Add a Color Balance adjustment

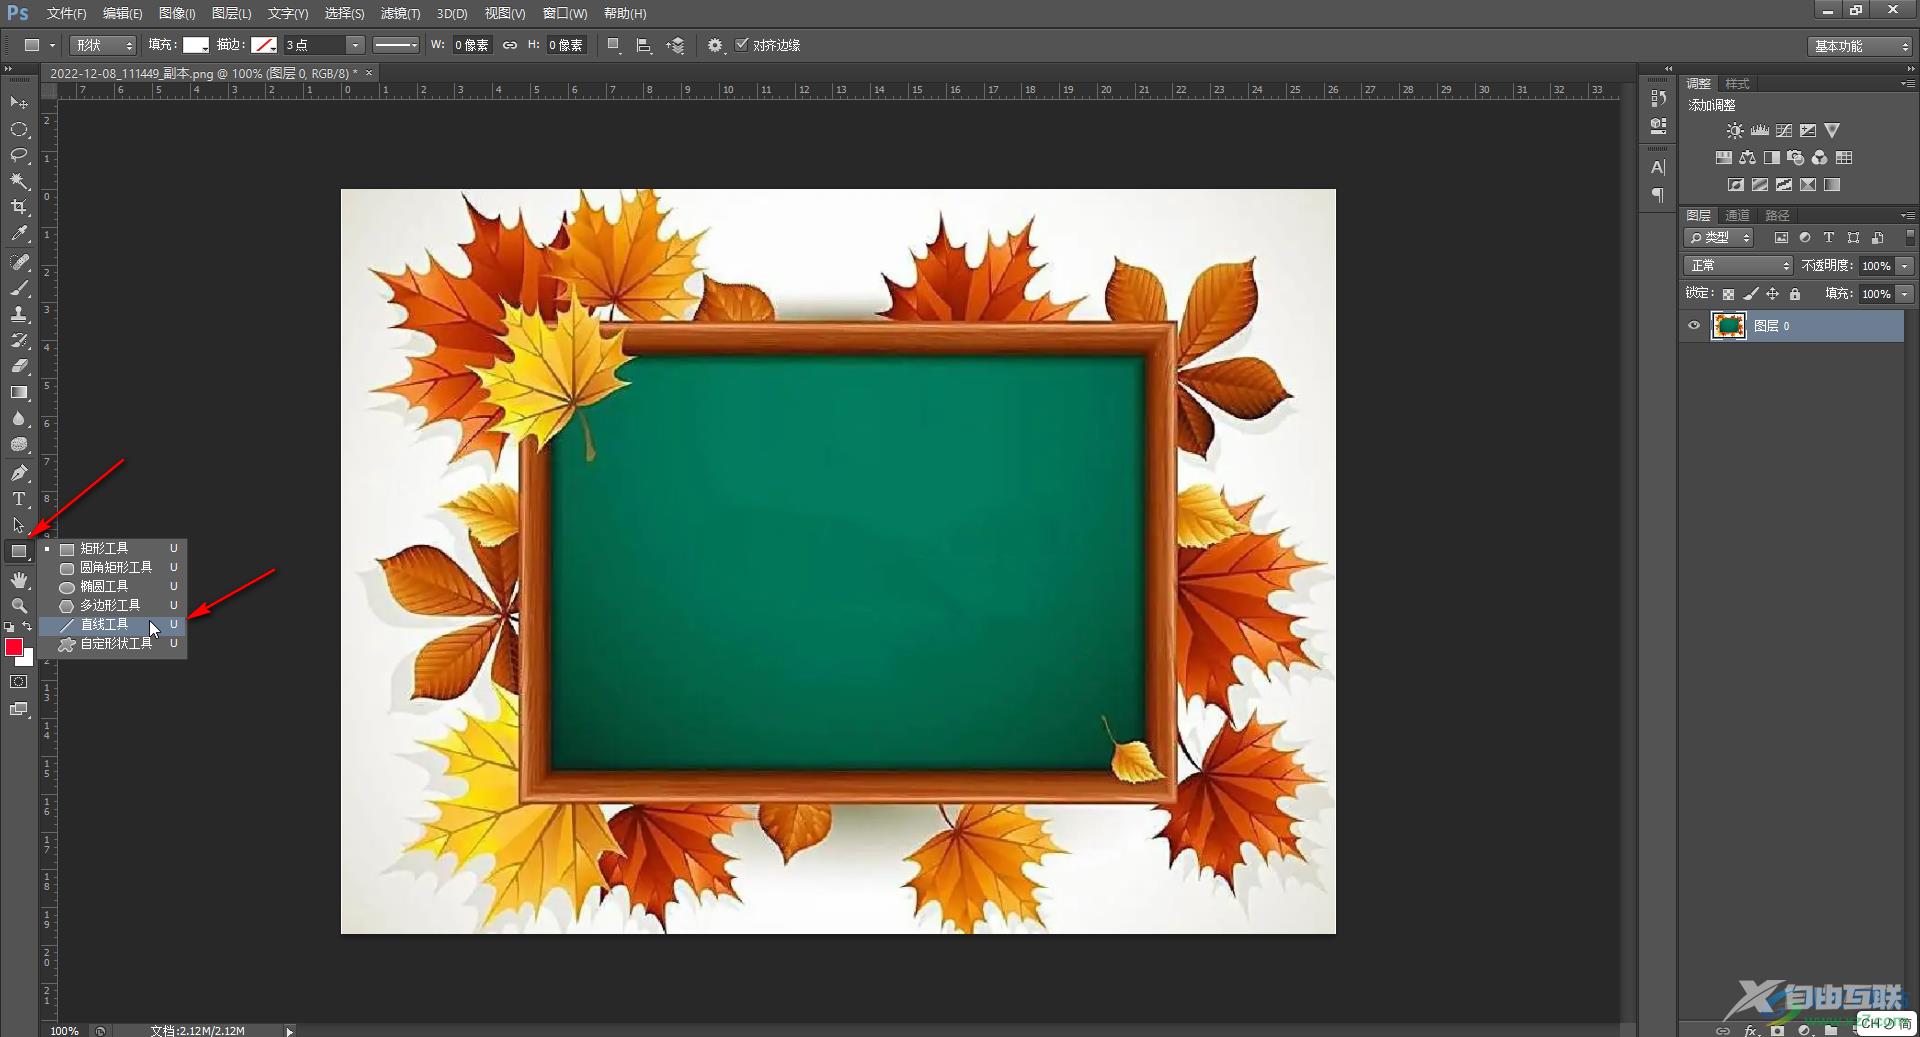(x=1747, y=158)
